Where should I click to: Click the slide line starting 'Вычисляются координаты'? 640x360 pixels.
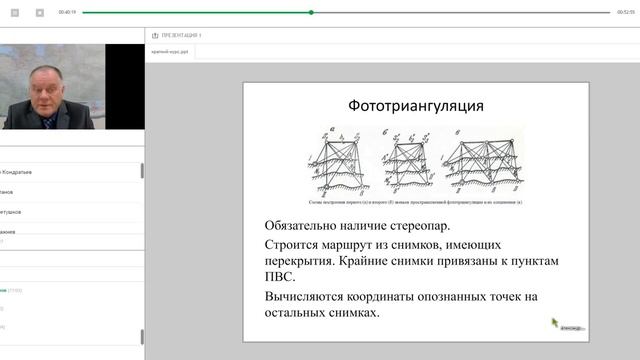[x=401, y=304]
